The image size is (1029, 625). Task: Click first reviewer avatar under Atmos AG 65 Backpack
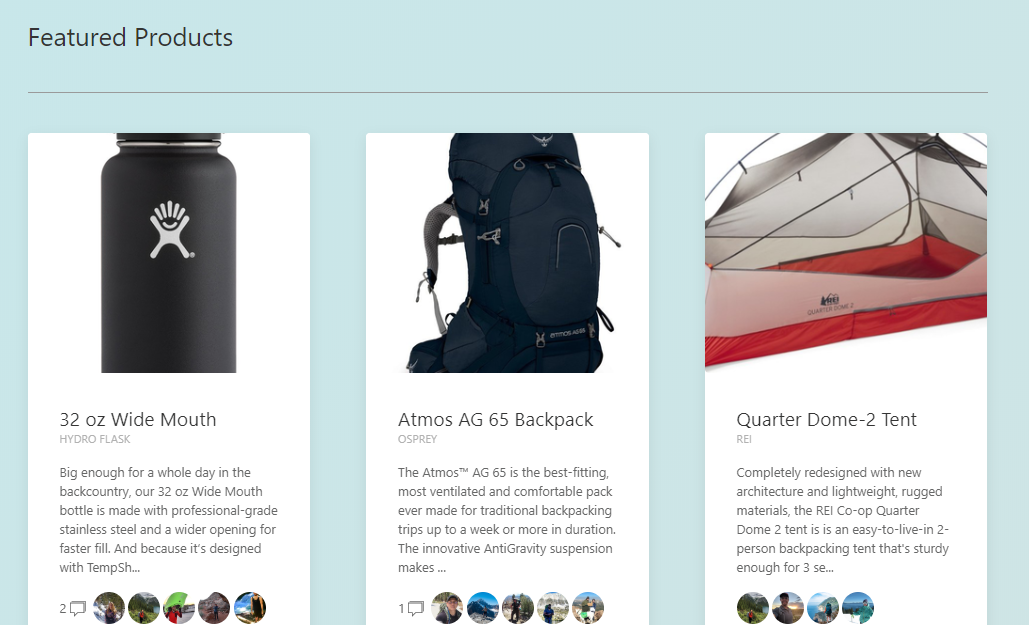[447, 608]
